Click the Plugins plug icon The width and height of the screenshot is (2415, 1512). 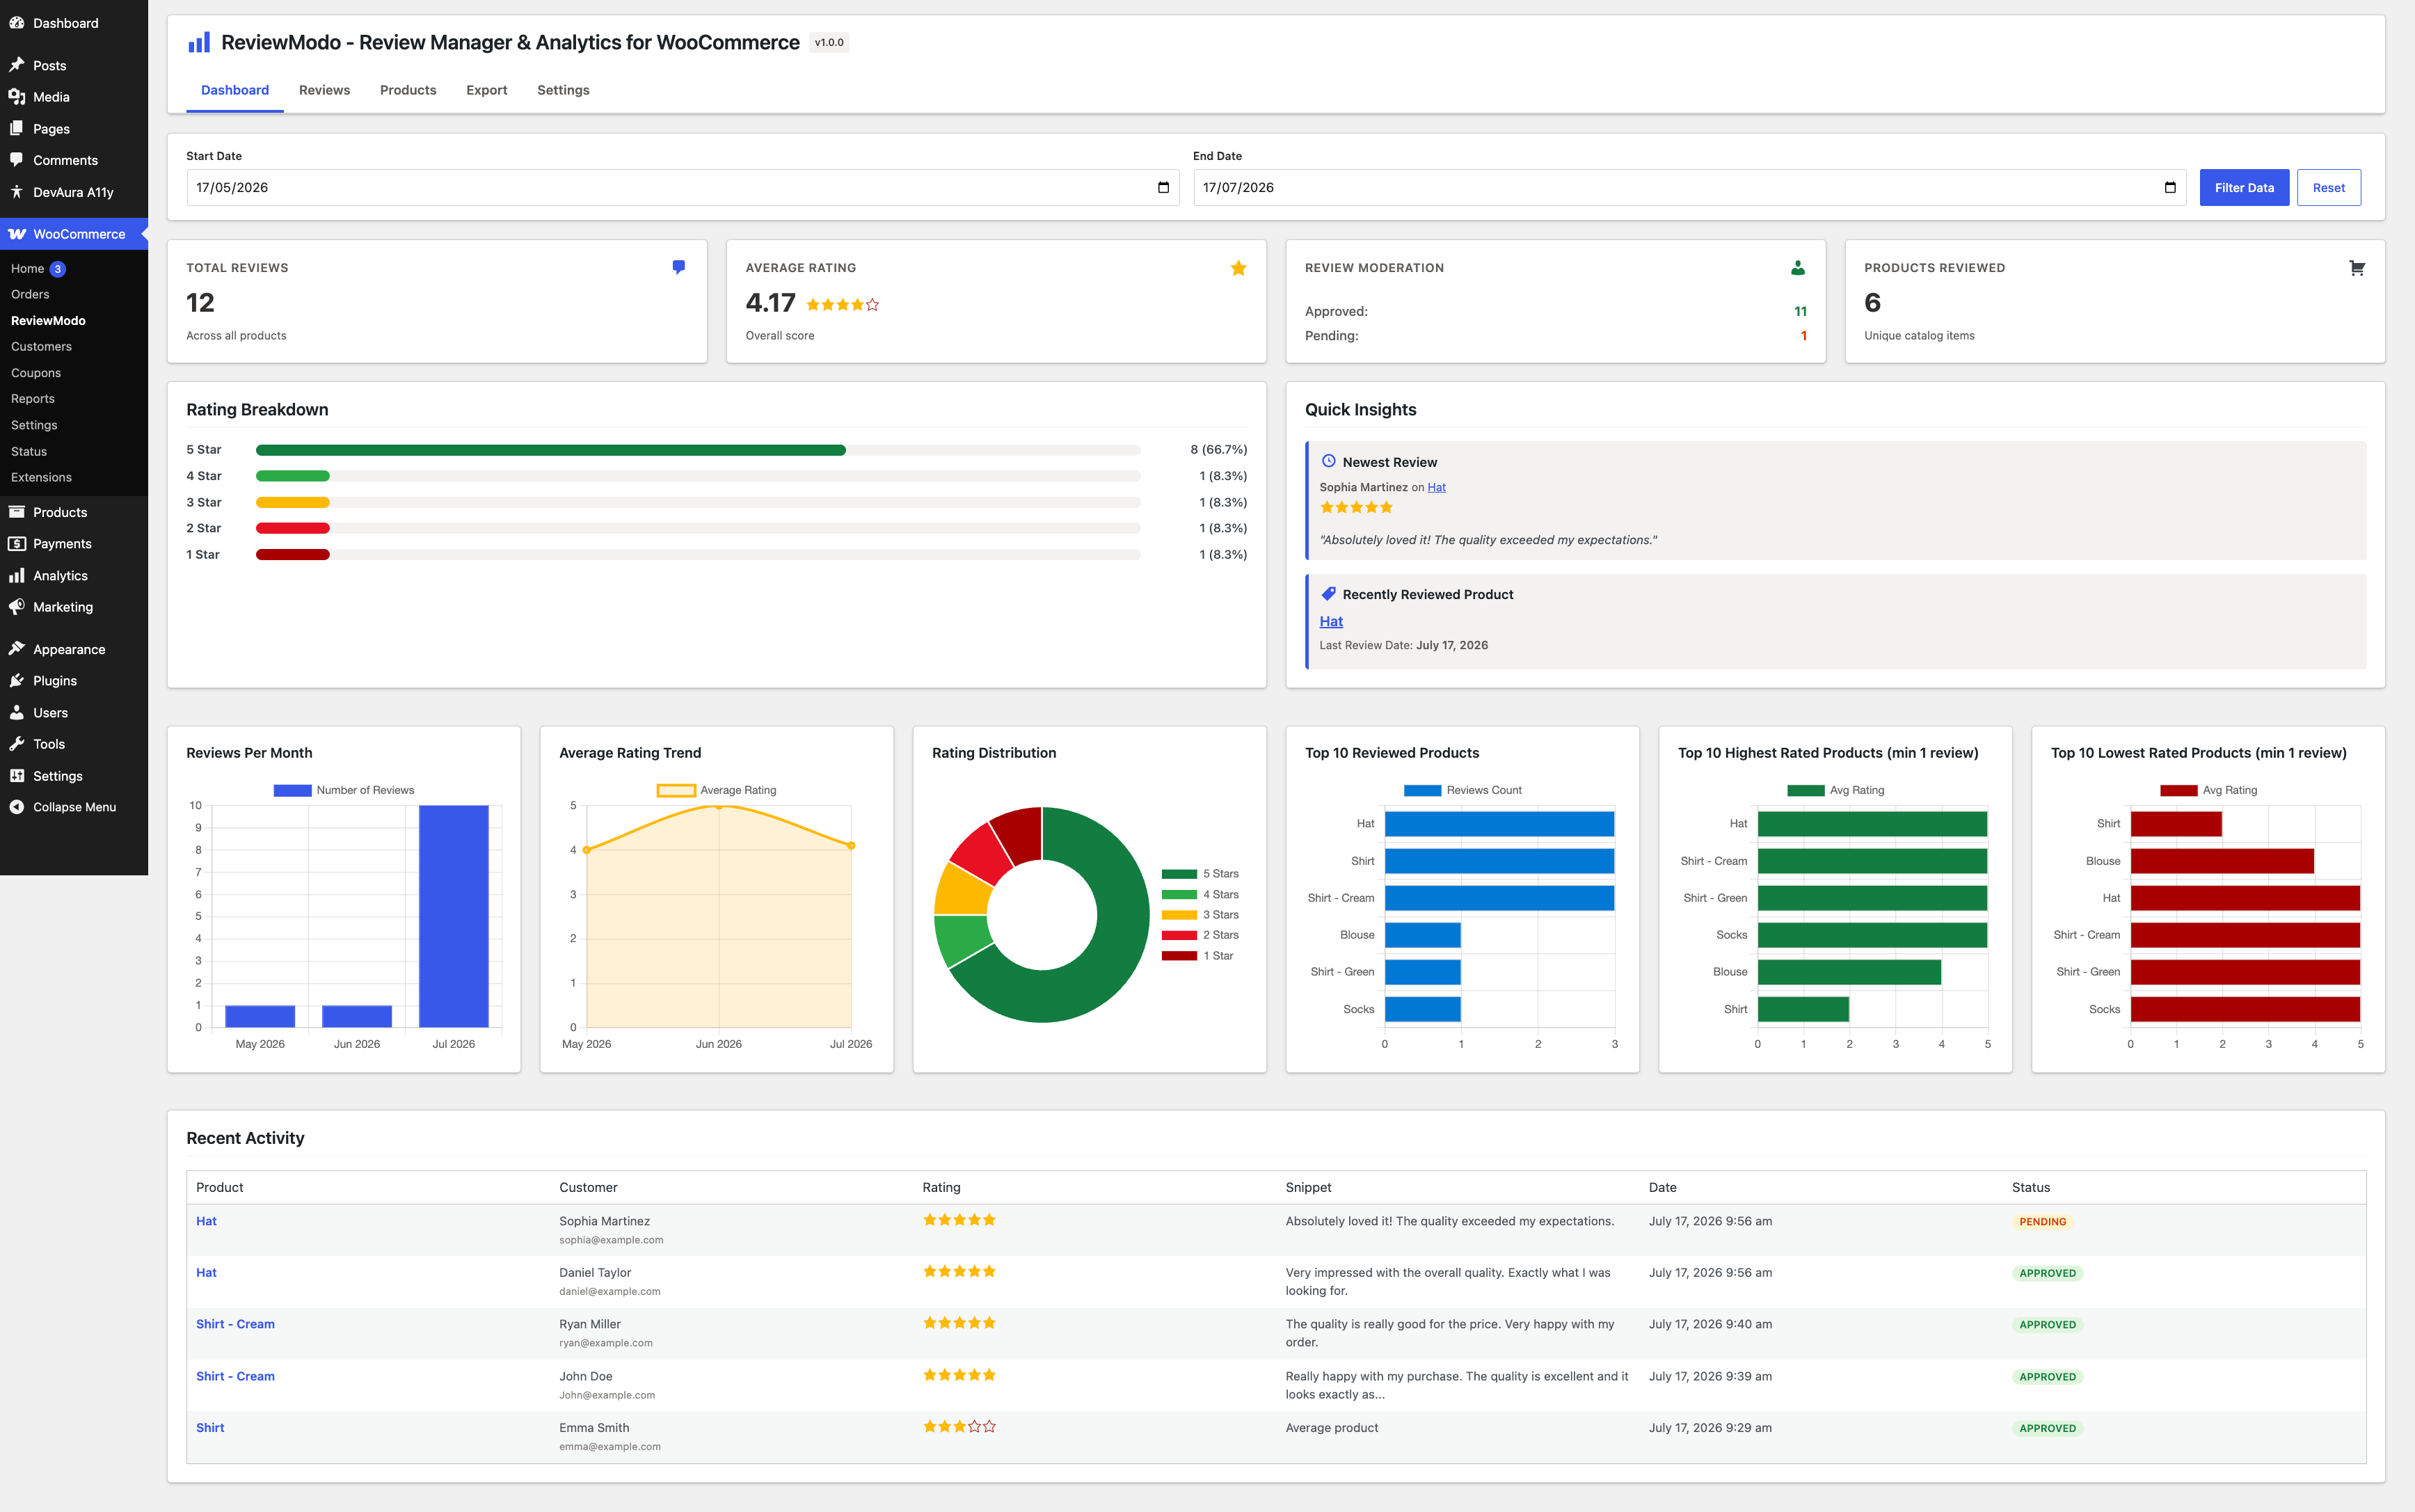pos(17,681)
